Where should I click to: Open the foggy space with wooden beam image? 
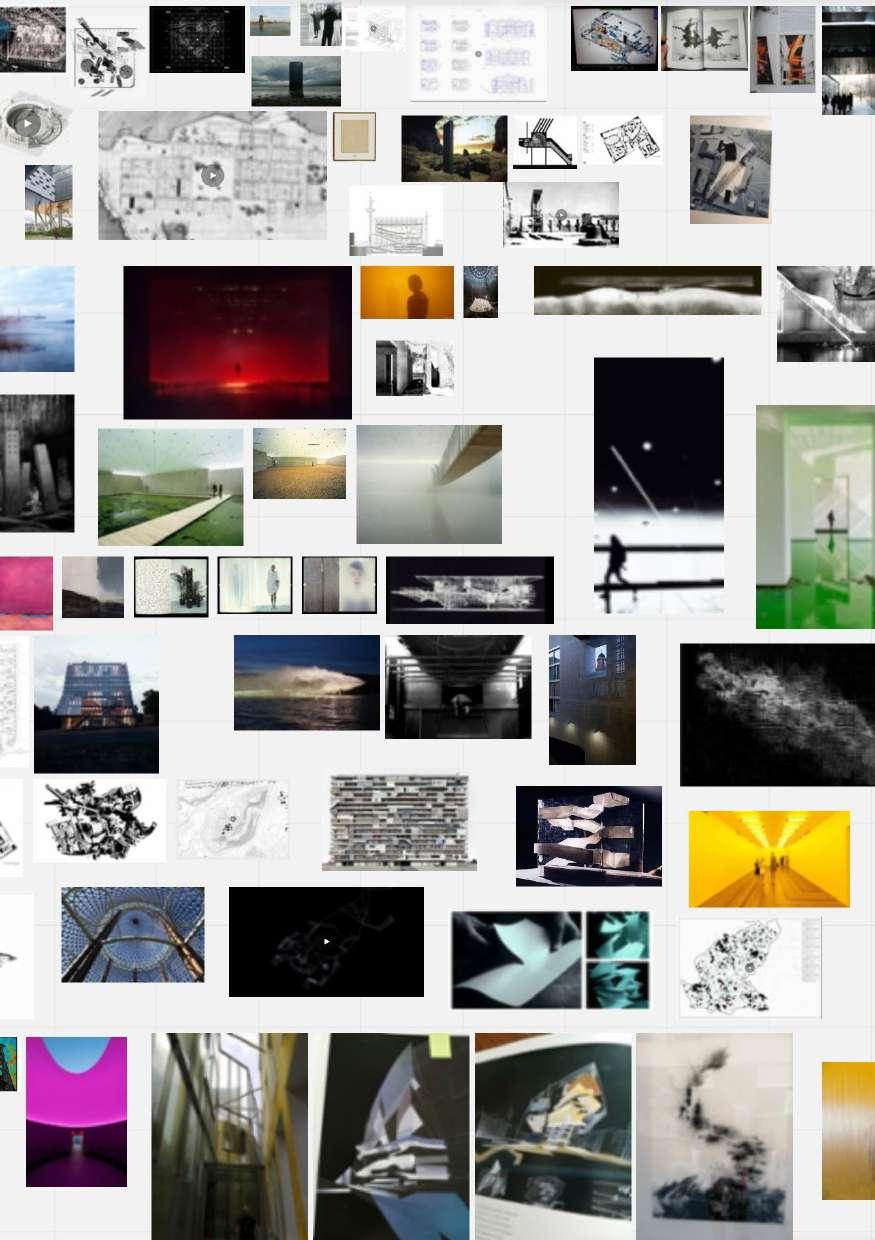[429, 484]
